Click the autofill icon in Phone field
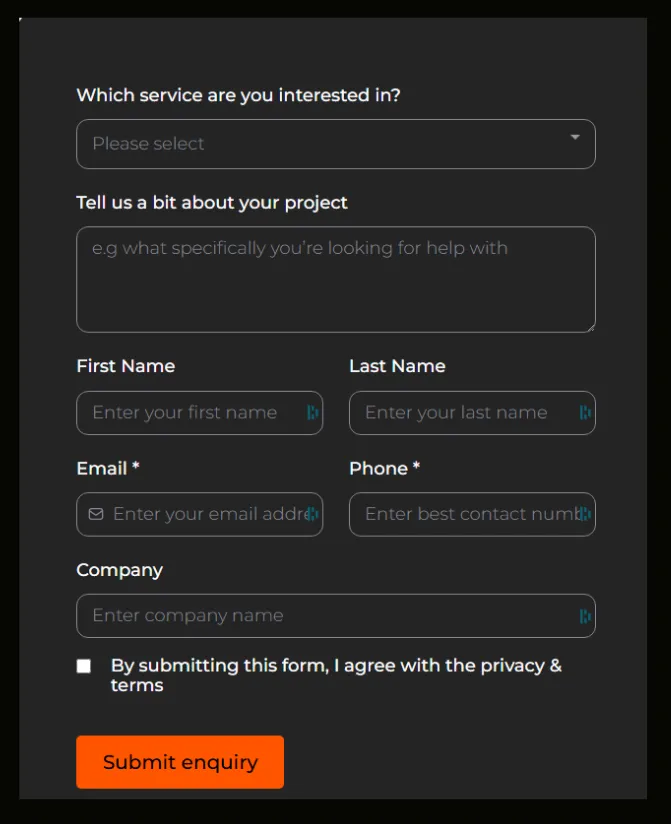The width and height of the screenshot is (671, 825). (x=585, y=514)
